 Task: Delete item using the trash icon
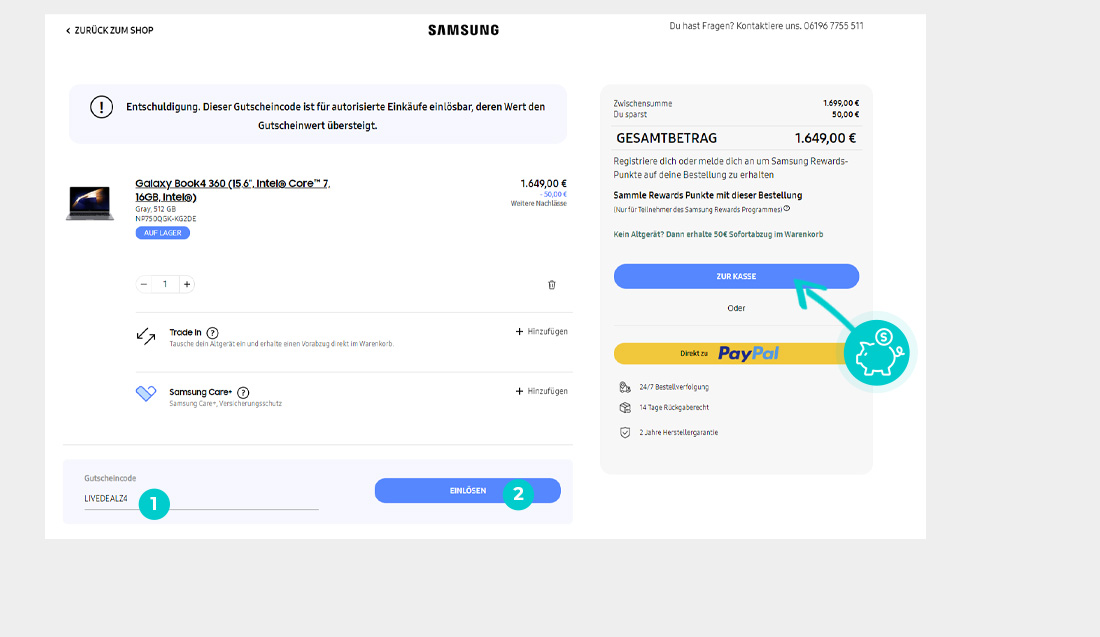pos(551,285)
